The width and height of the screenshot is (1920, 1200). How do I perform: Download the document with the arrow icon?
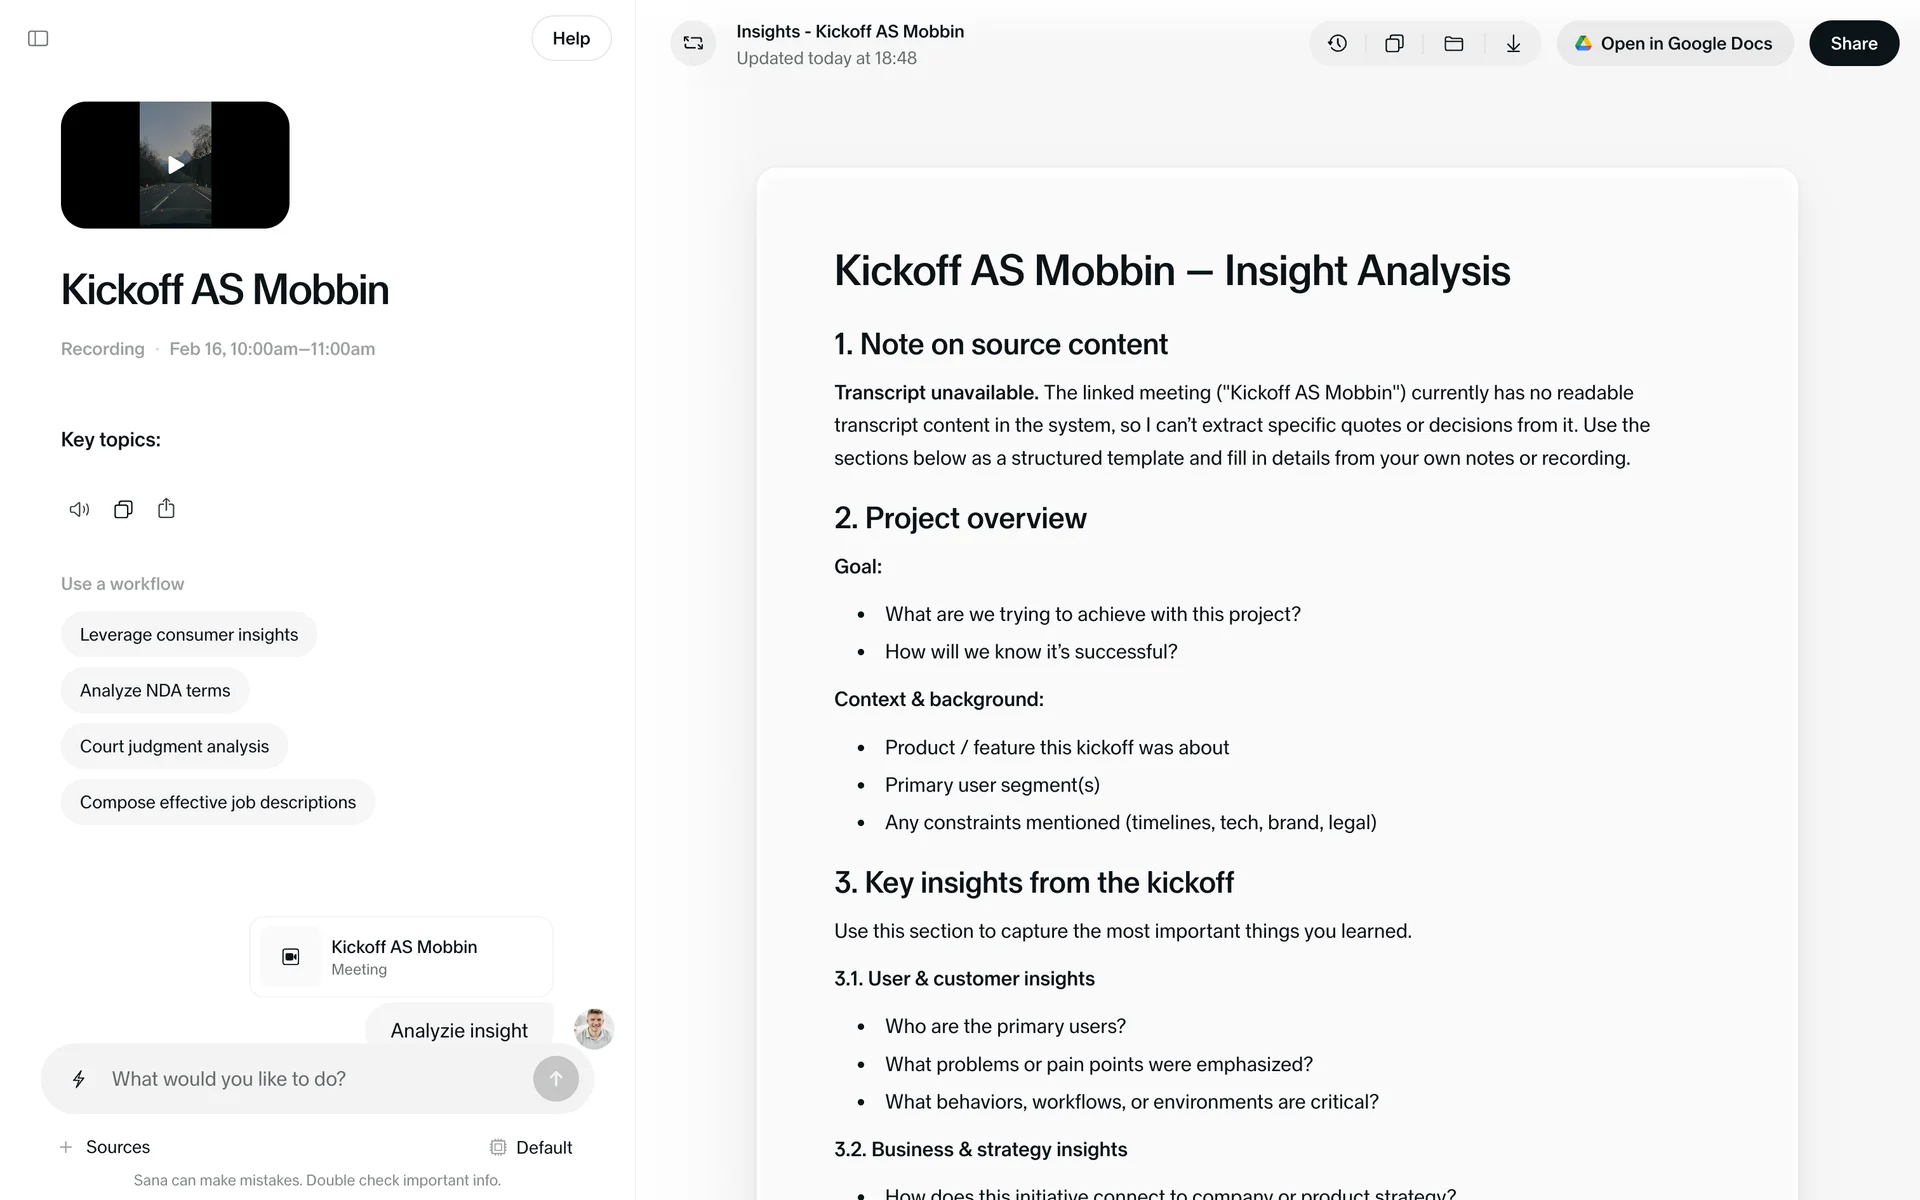(1513, 43)
